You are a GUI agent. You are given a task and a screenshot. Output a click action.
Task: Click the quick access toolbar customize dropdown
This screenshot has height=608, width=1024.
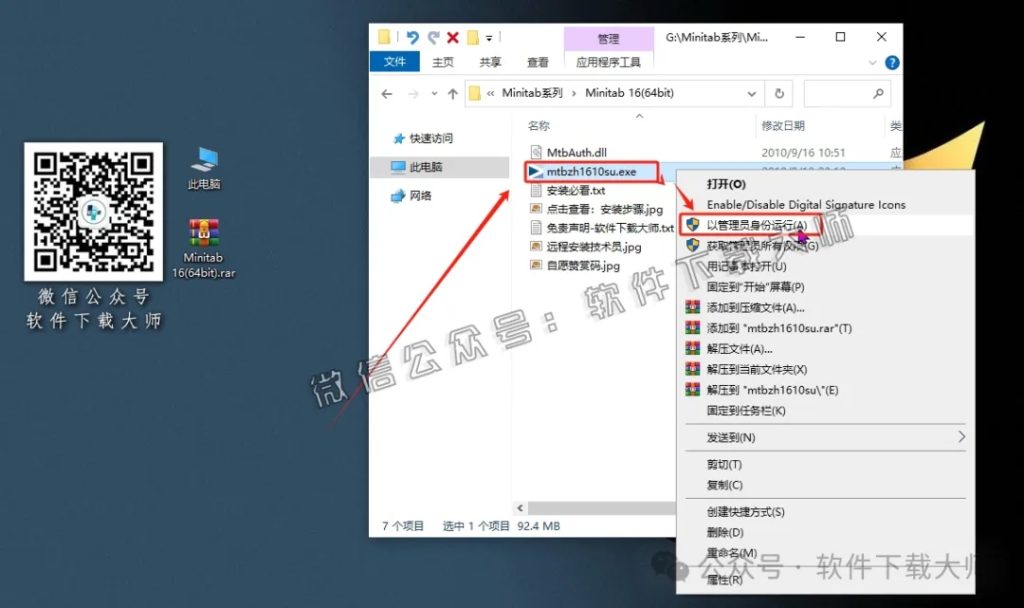(x=489, y=37)
